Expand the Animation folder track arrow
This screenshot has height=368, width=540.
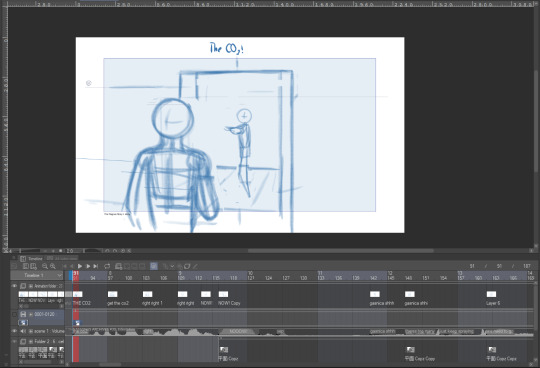(31, 286)
